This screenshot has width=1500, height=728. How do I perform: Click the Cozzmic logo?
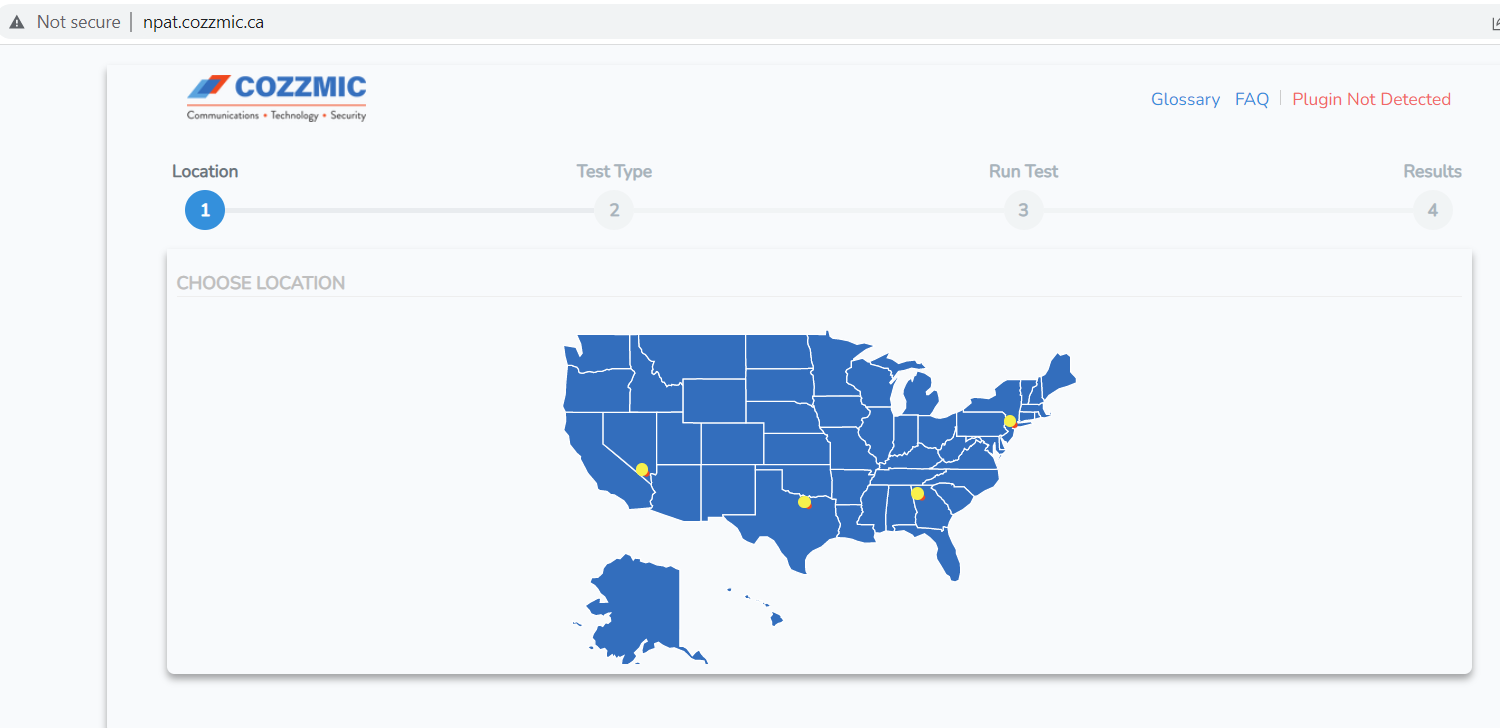tap(277, 98)
